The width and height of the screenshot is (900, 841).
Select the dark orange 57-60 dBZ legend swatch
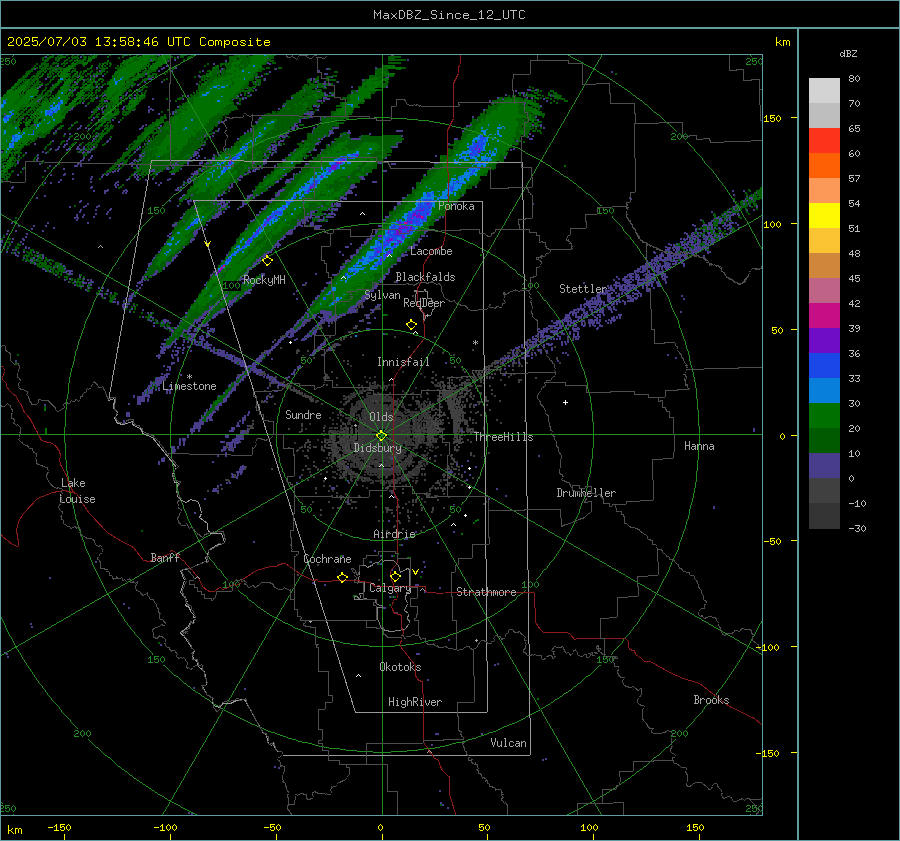(x=824, y=166)
